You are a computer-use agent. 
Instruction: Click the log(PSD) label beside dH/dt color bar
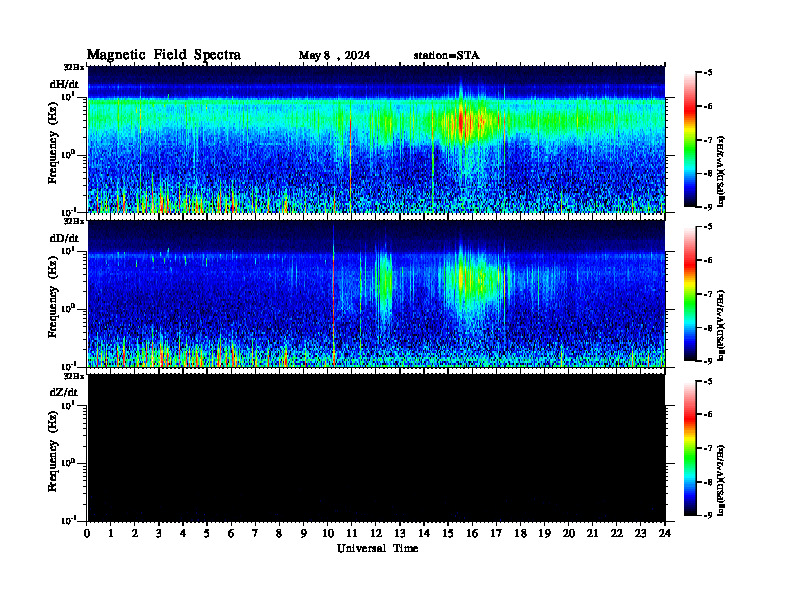click(721, 171)
